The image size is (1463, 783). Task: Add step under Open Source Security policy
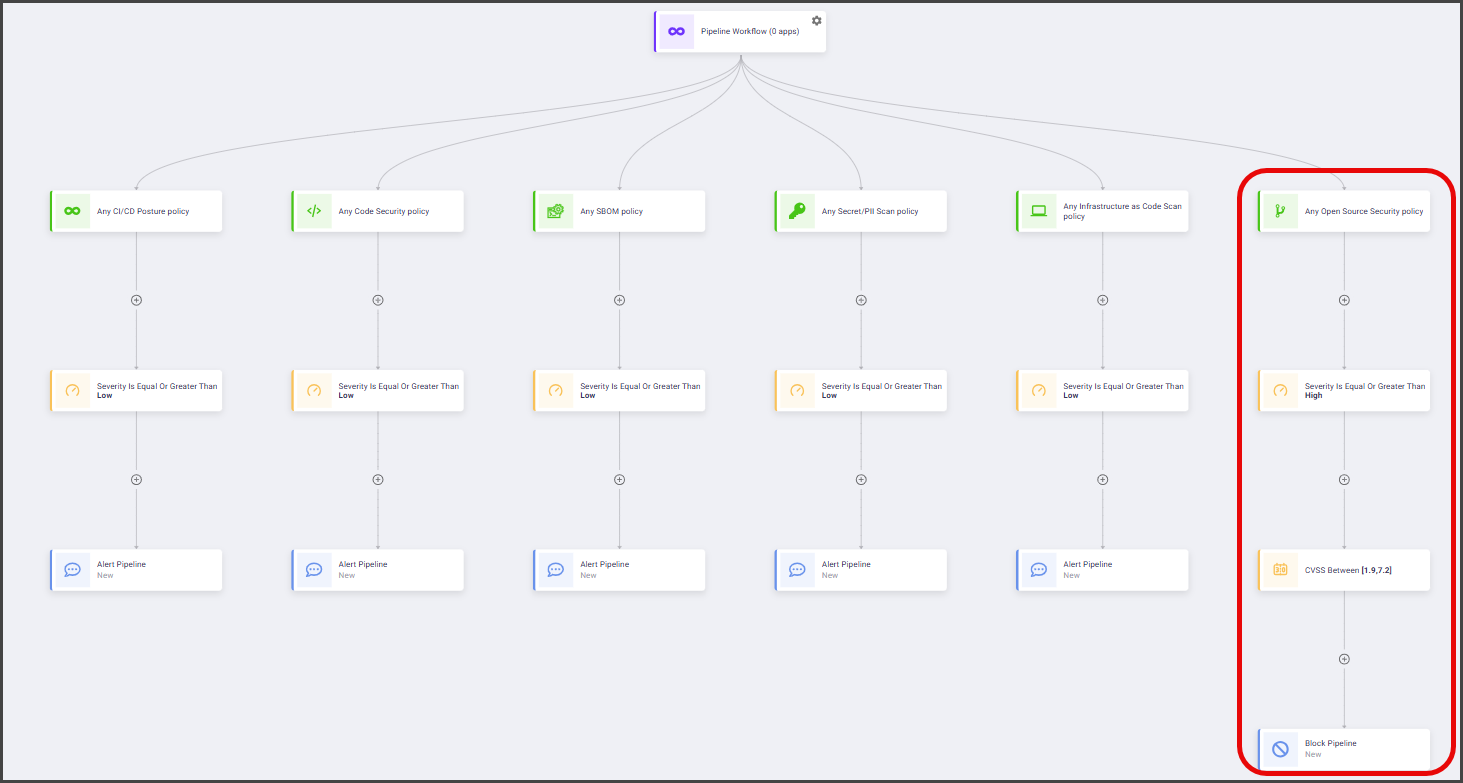[1344, 300]
